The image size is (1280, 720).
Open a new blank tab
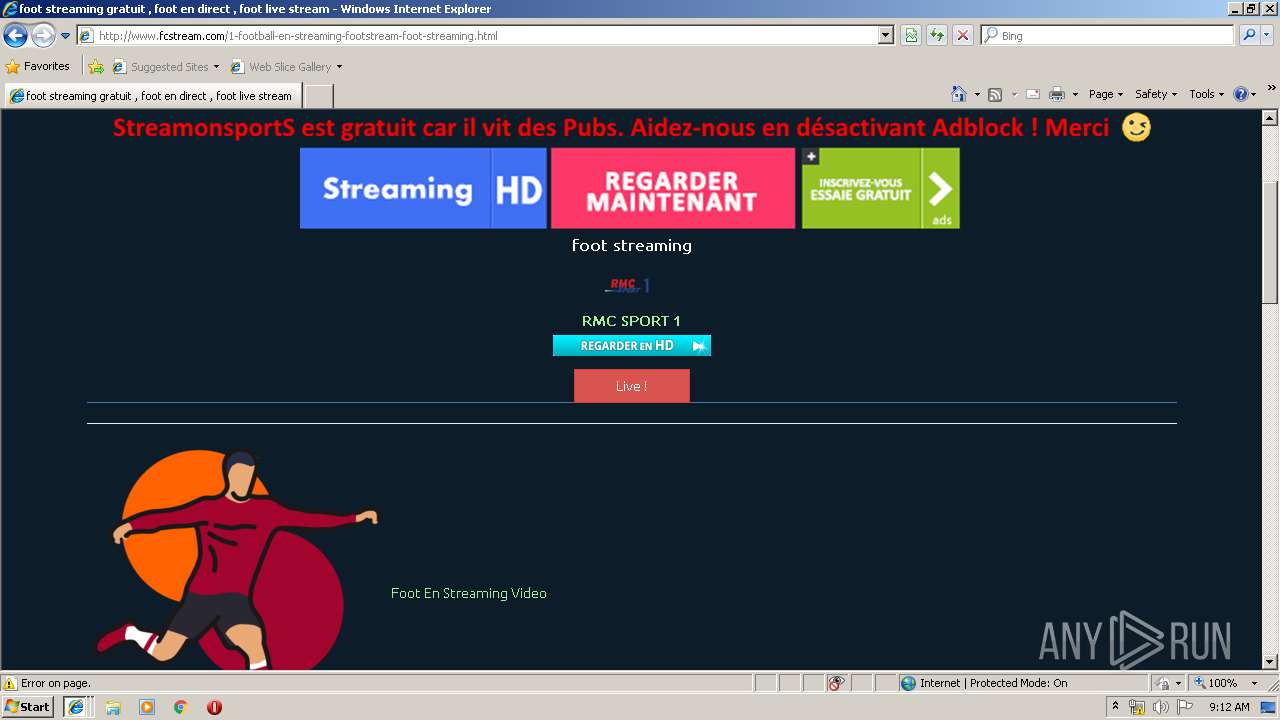(318, 96)
